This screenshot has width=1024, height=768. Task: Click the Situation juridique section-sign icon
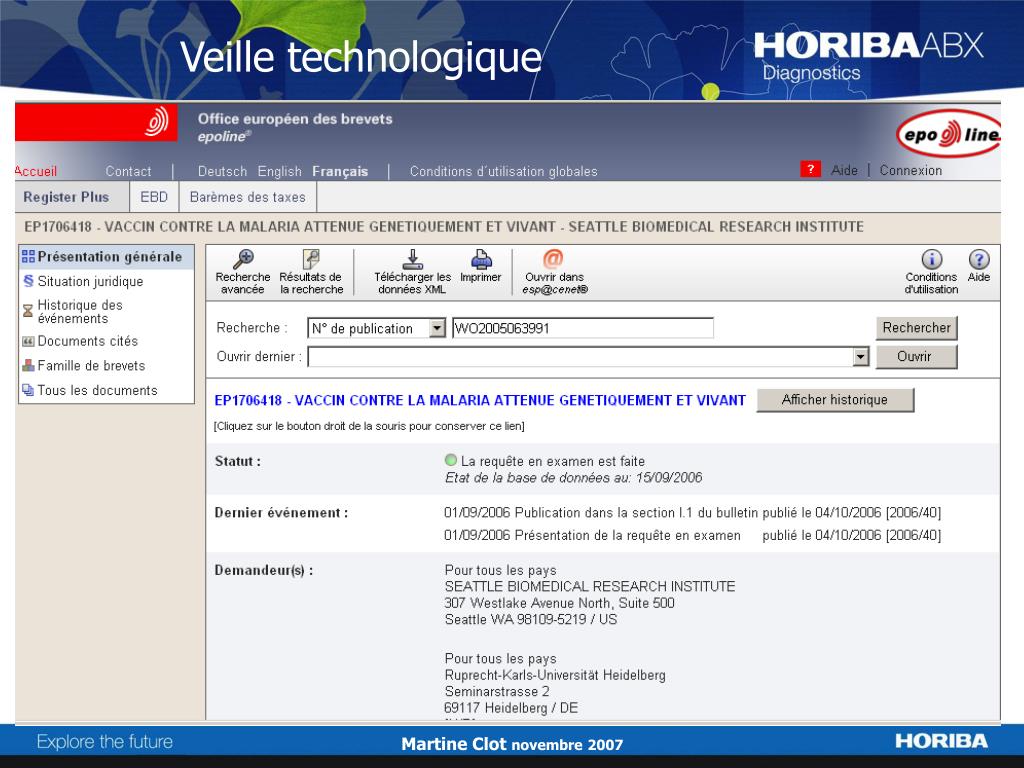(28, 281)
